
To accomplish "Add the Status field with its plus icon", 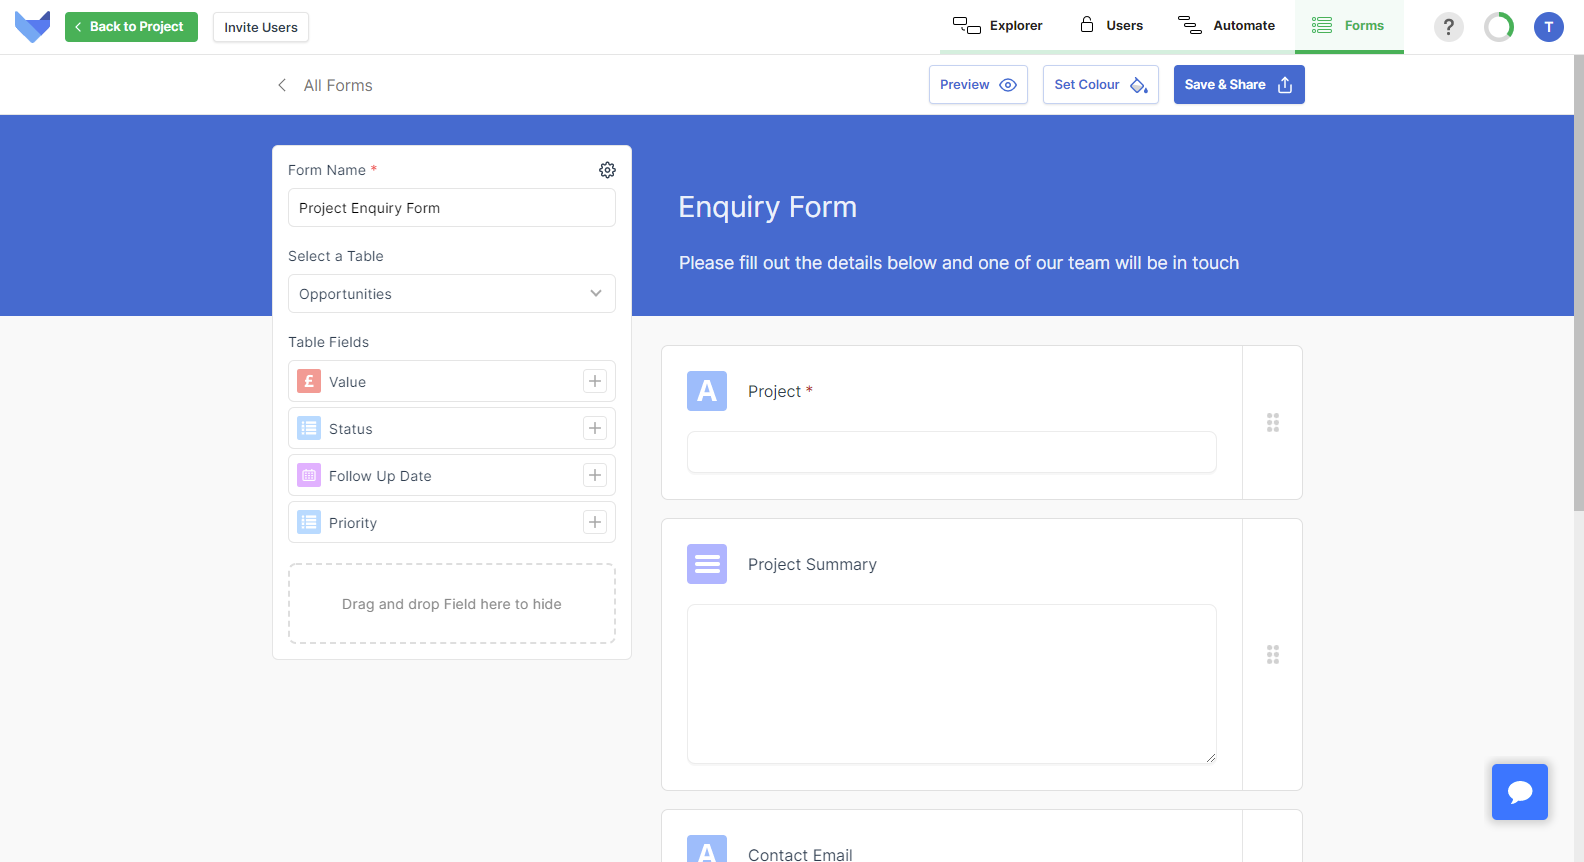I will click(x=595, y=428).
